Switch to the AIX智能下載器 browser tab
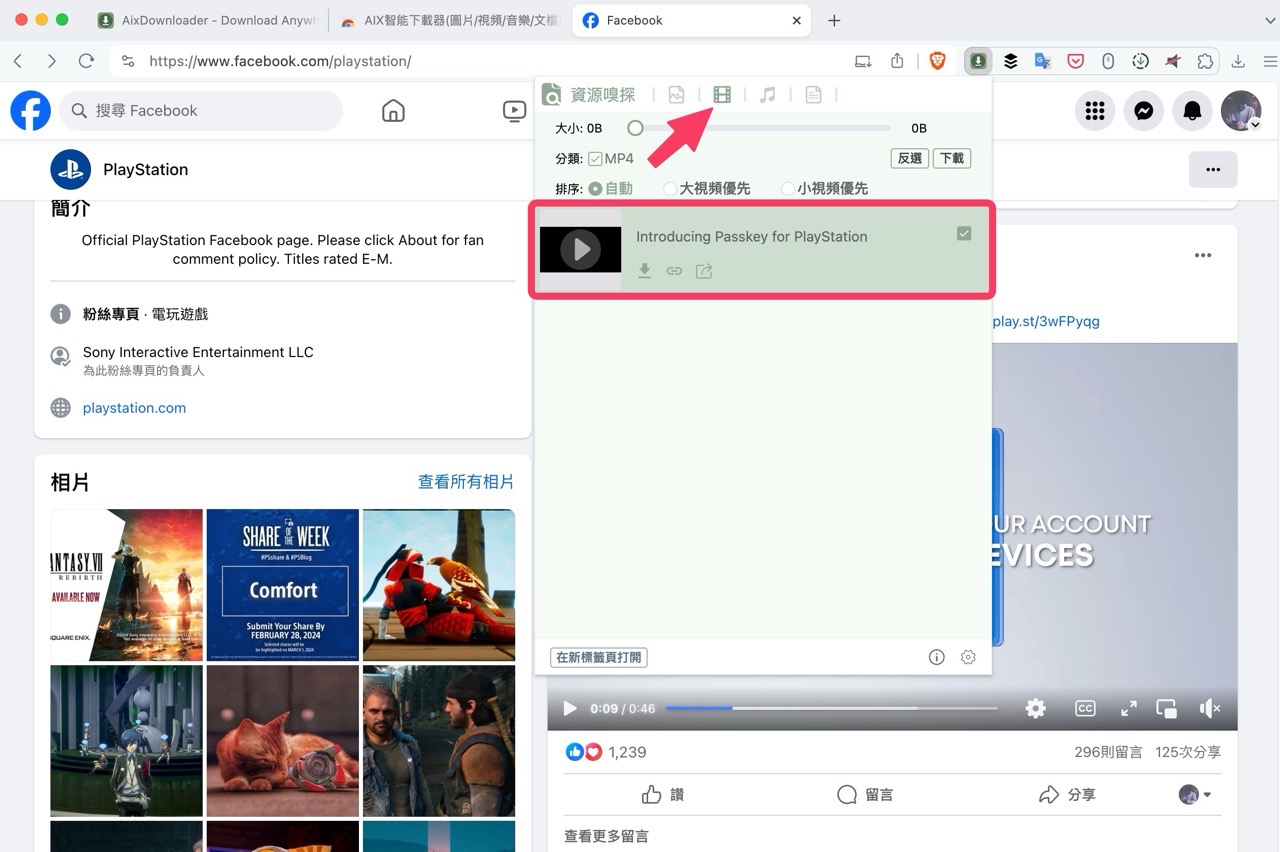Screen dimensions: 1280x852 [448, 20]
